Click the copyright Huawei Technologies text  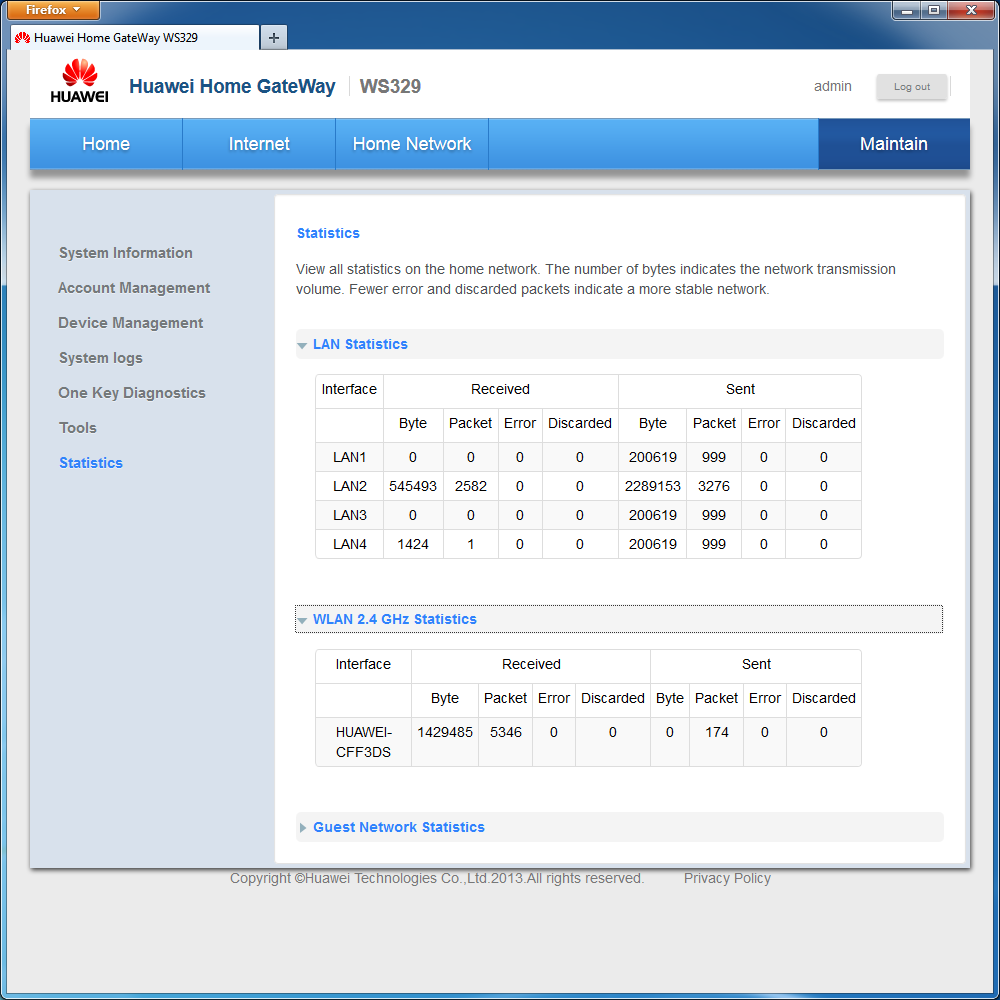tap(437, 879)
